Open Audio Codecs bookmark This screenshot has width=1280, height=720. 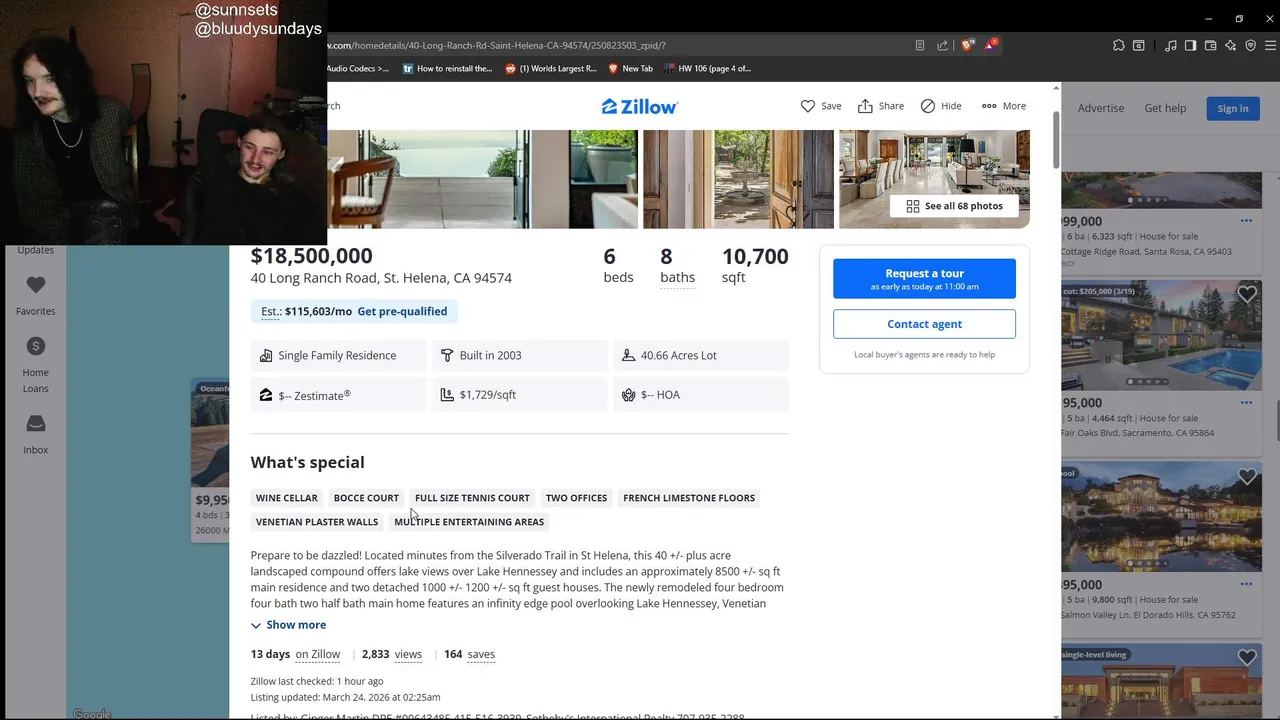coord(357,69)
